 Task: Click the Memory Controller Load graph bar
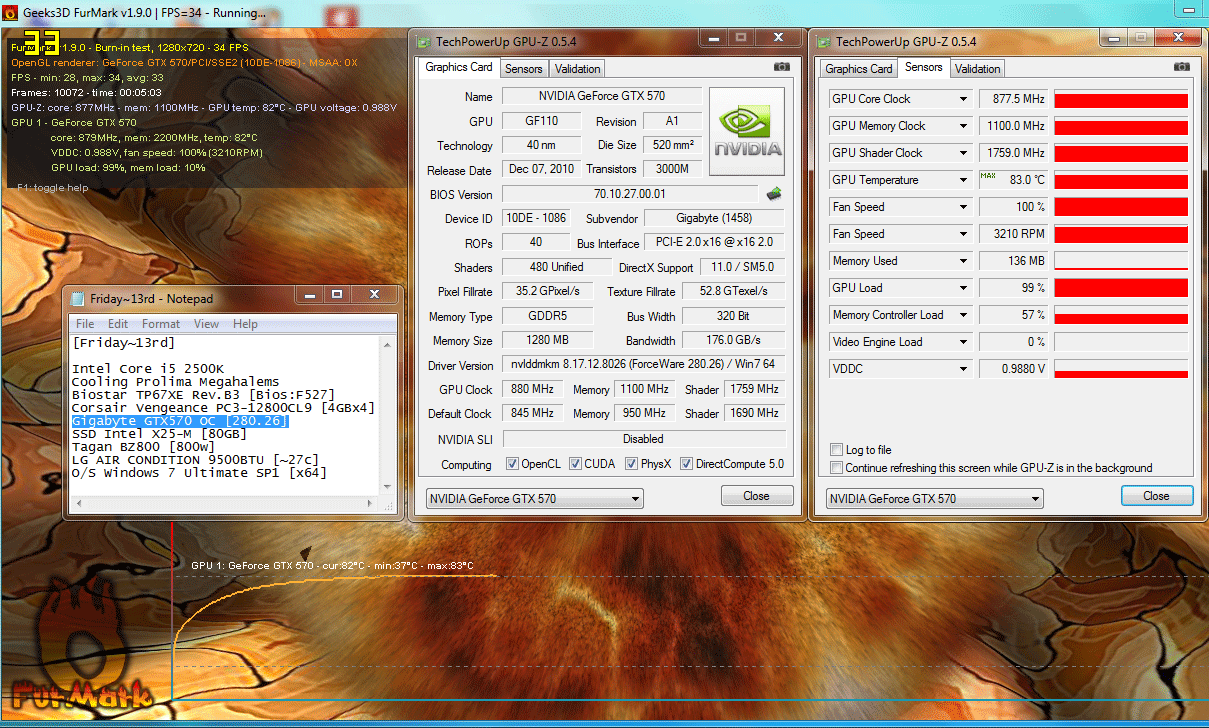(1121, 315)
